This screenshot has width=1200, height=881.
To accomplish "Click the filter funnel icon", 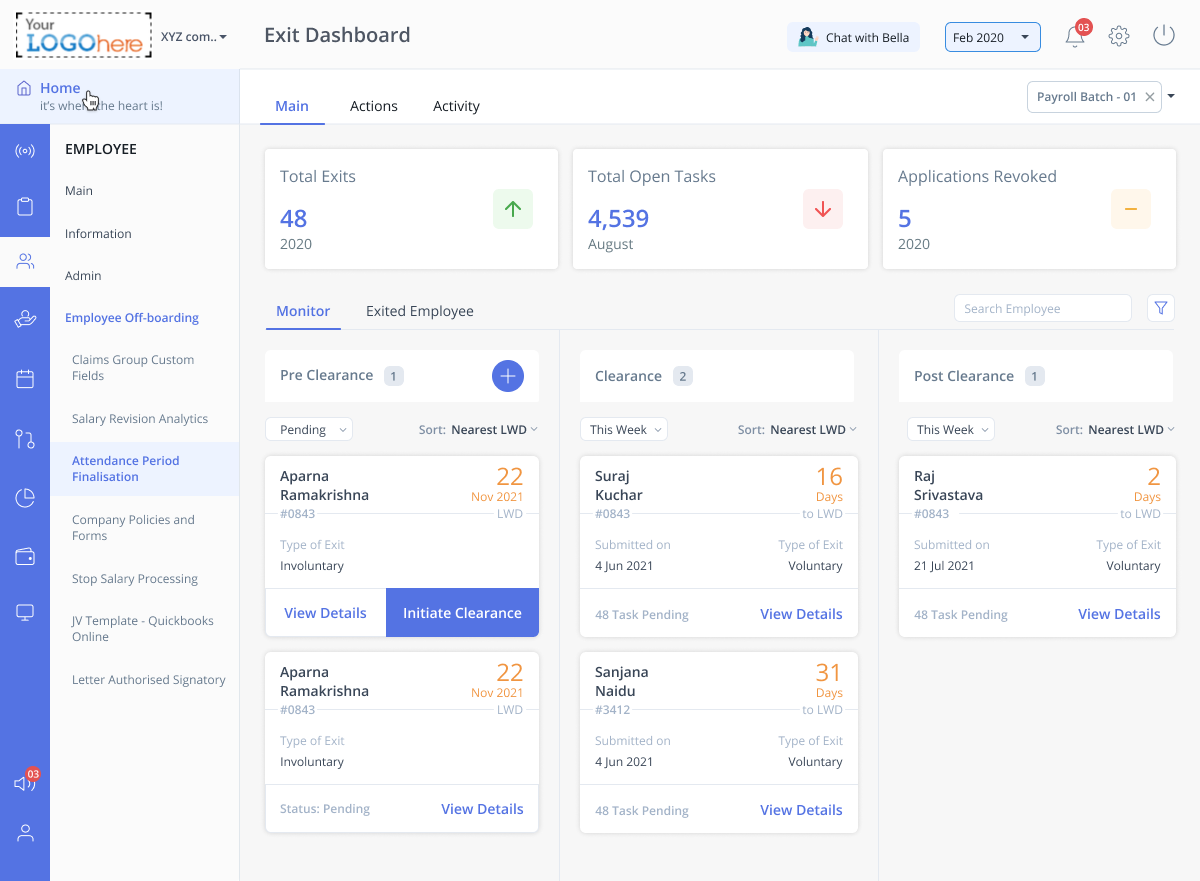I will (x=1160, y=308).
